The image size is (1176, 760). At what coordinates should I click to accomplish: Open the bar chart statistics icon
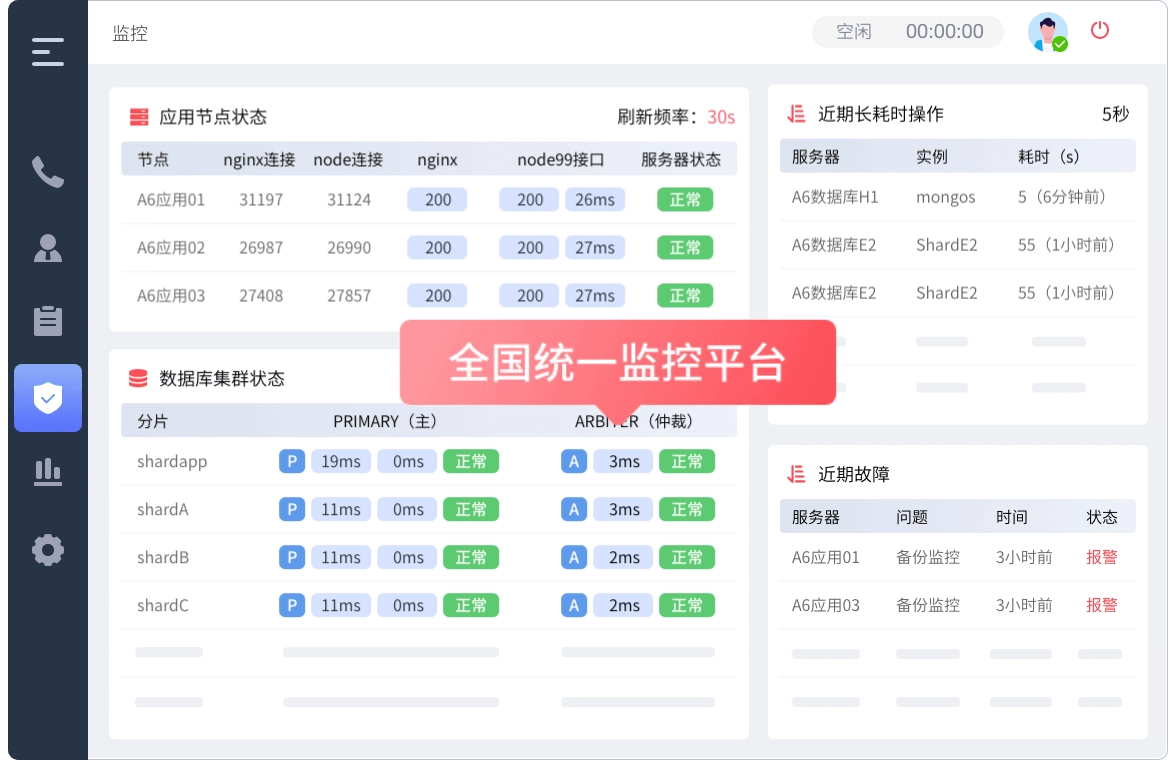pos(47,472)
